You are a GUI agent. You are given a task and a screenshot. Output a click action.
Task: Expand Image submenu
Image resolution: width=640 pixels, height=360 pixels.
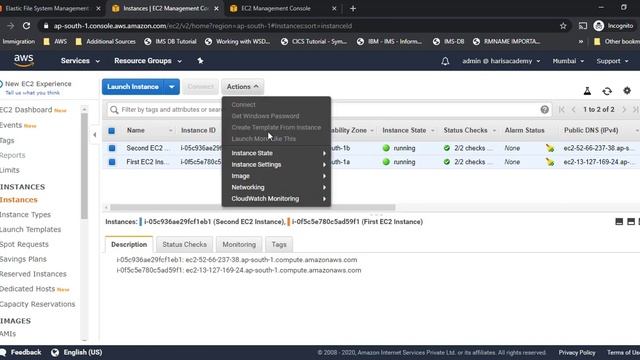point(276,176)
